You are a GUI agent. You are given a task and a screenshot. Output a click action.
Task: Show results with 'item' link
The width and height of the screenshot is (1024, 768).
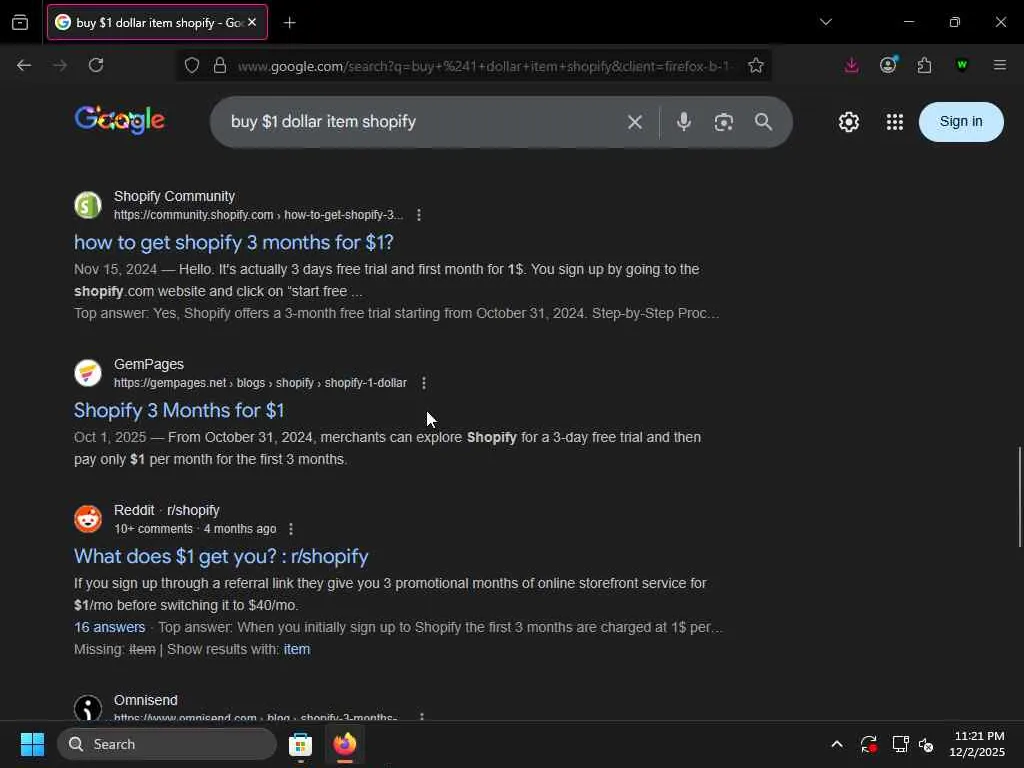coord(296,650)
